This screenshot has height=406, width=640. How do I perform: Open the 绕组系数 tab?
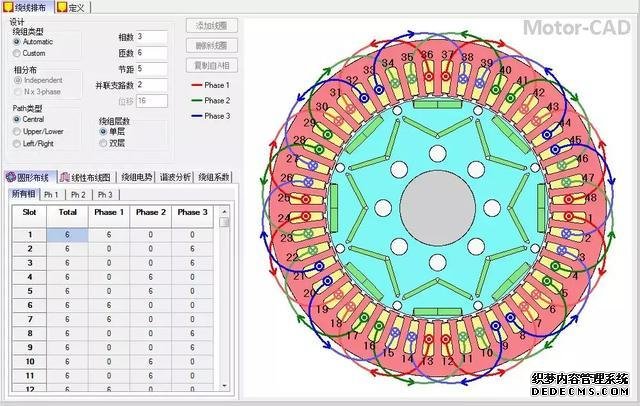tap(215, 177)
